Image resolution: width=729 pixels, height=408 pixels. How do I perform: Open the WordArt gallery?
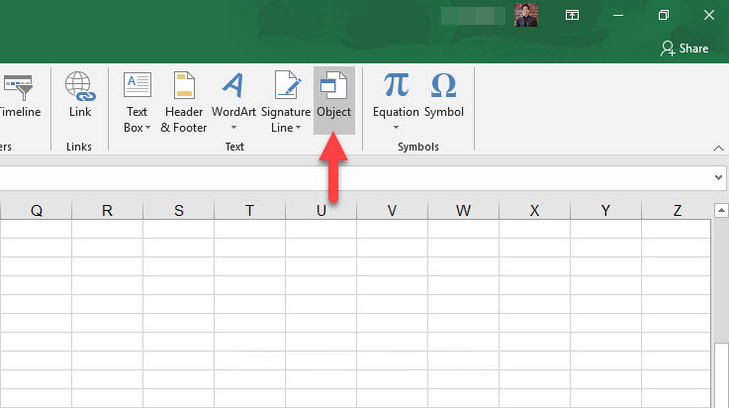pyautogui.click(x=233, y=101)
